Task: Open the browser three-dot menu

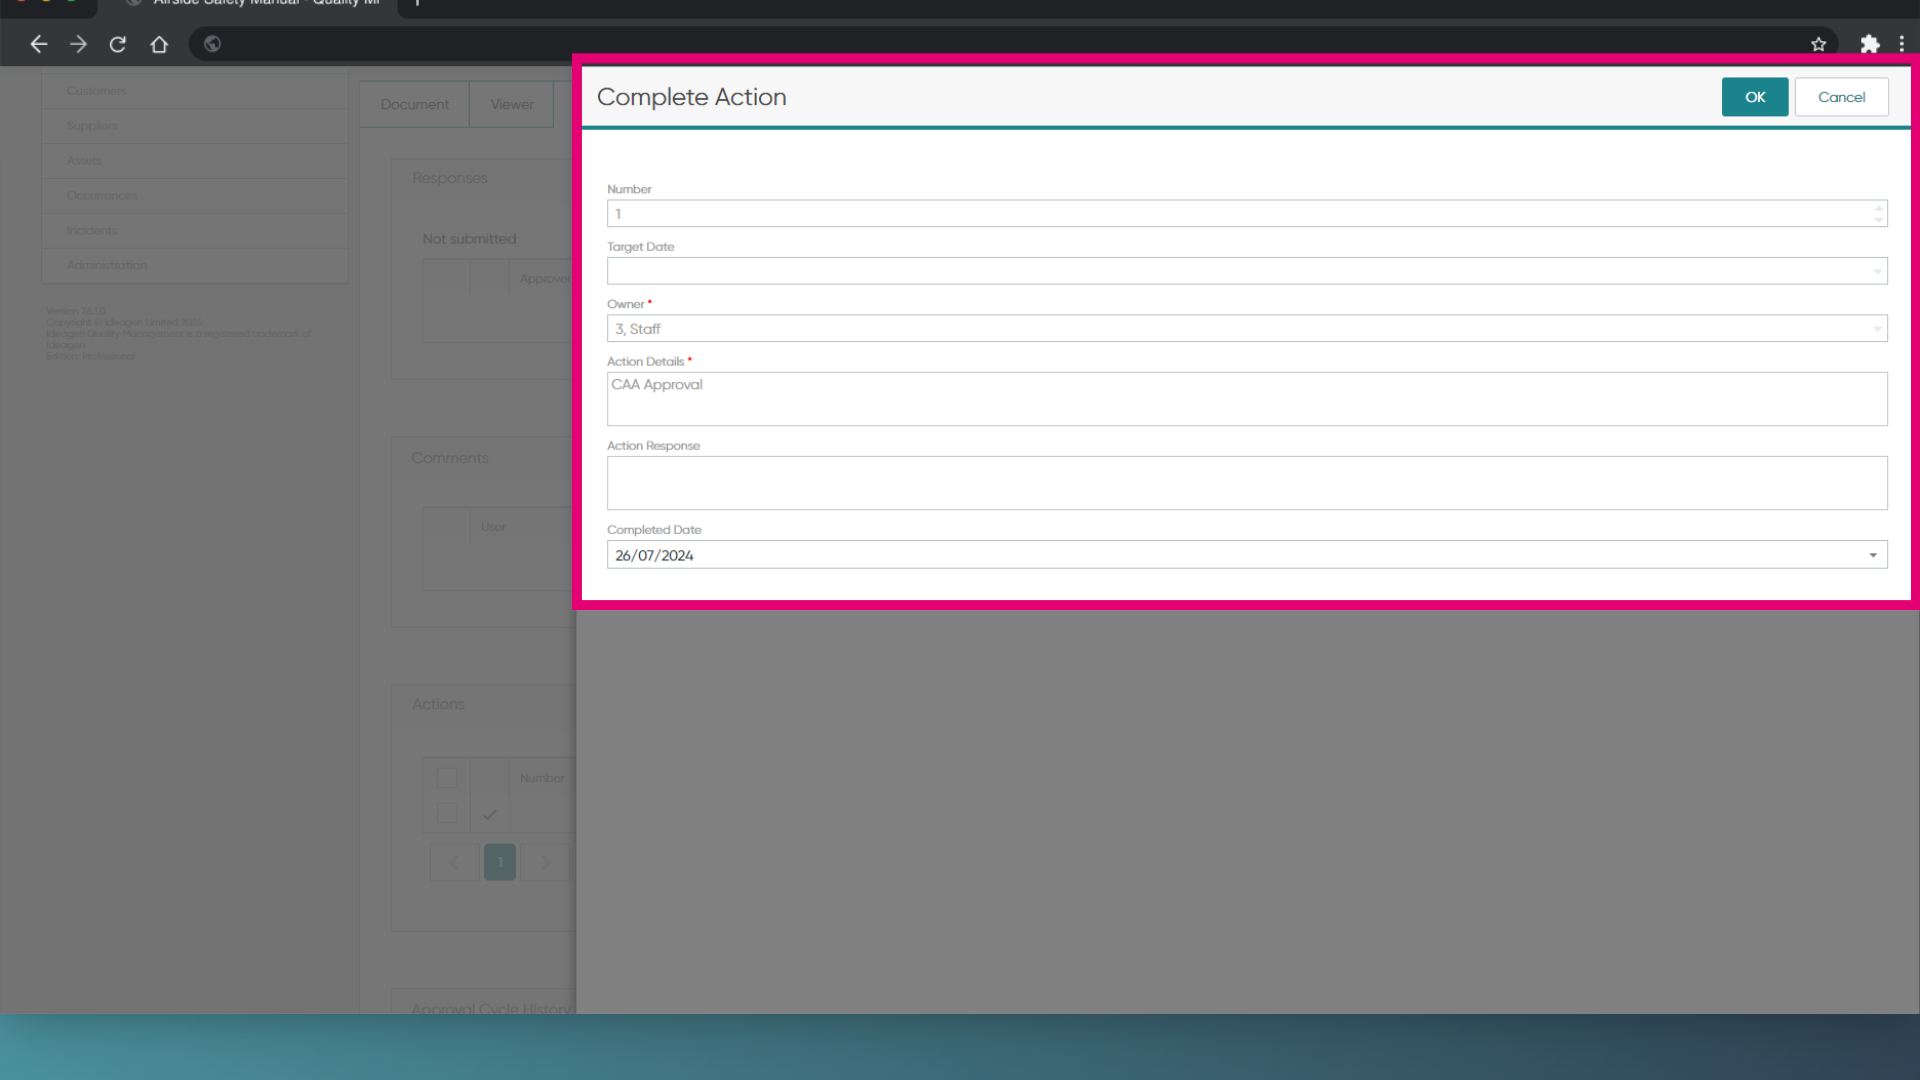Action: click(1901, 44)
